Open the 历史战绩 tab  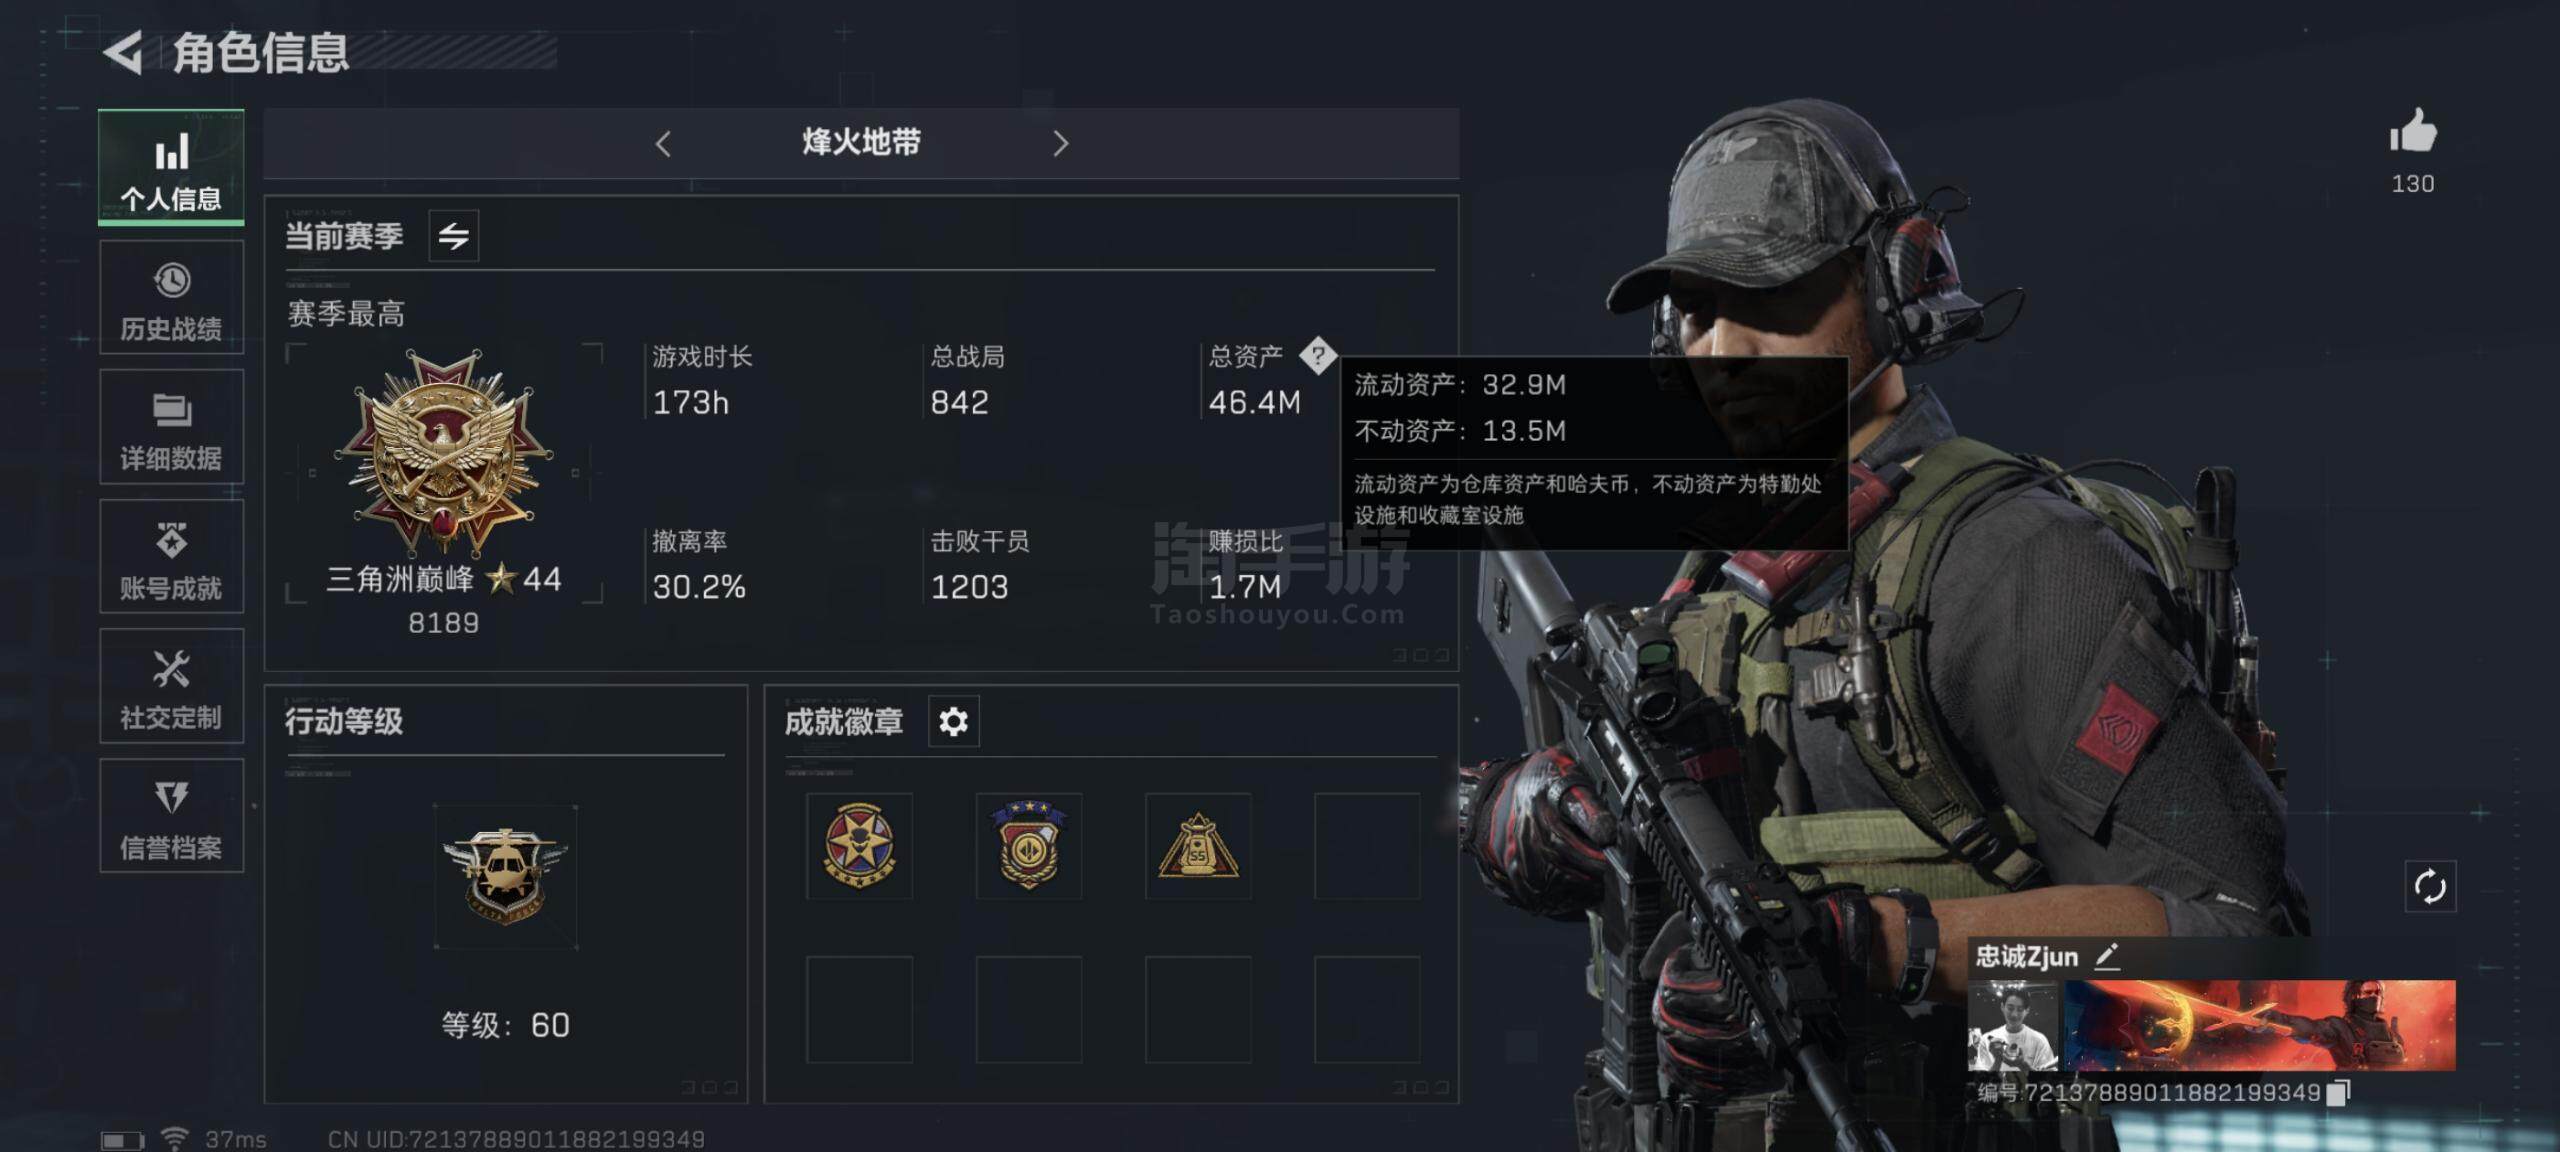coord(171,297)
